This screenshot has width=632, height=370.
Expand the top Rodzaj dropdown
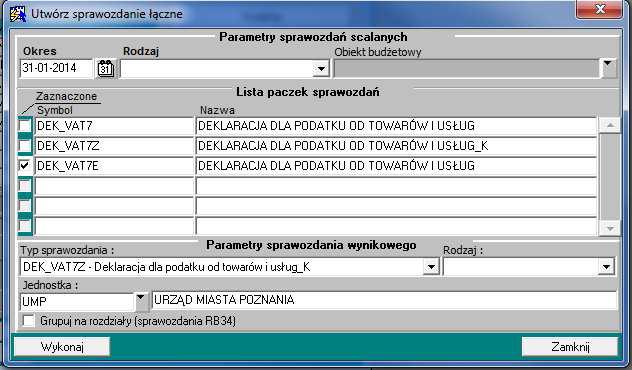coord(321,69)
